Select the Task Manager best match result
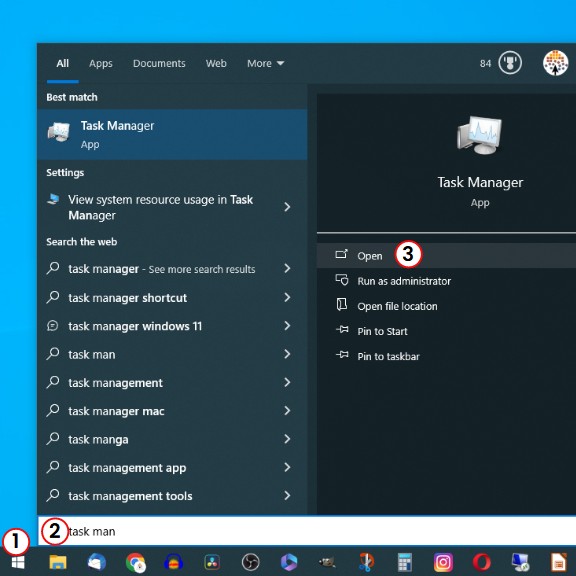This screenshot has height=576, width=576. point(172,134)
